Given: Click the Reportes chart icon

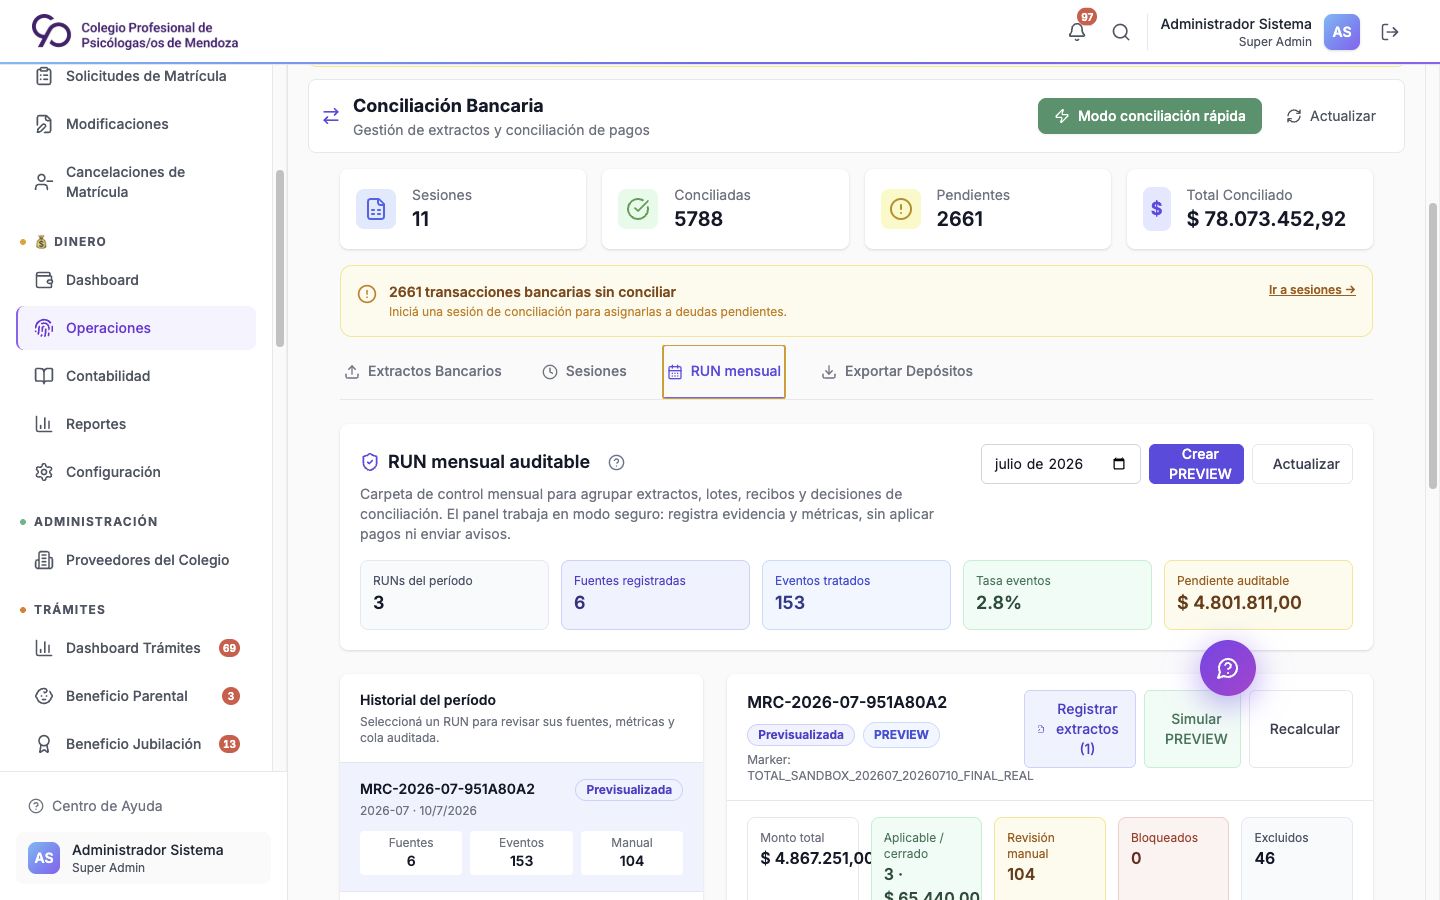Looking at the screenshot, I should click(44, 424).
